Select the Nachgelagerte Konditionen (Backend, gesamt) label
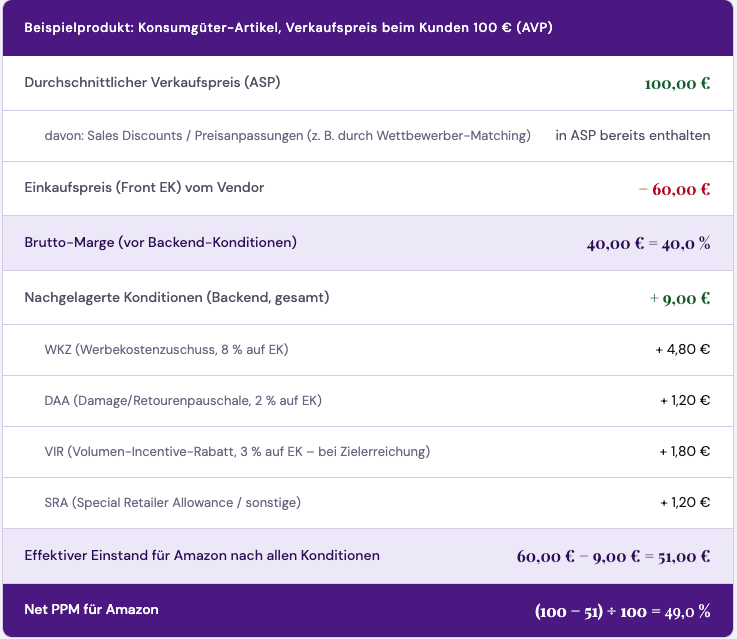Viewport: 737px width, 639px height. tap(177, 297)
